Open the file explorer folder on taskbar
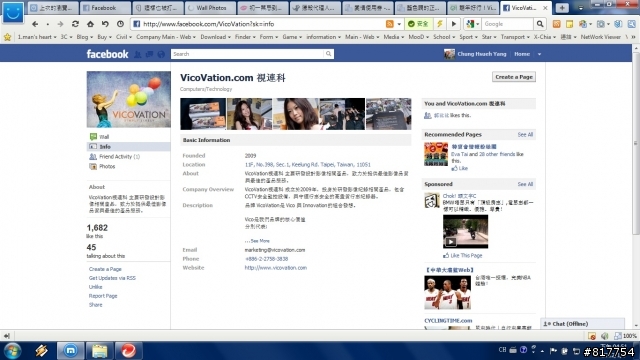This screenshot has height=360, width=640. coord(99,351)
